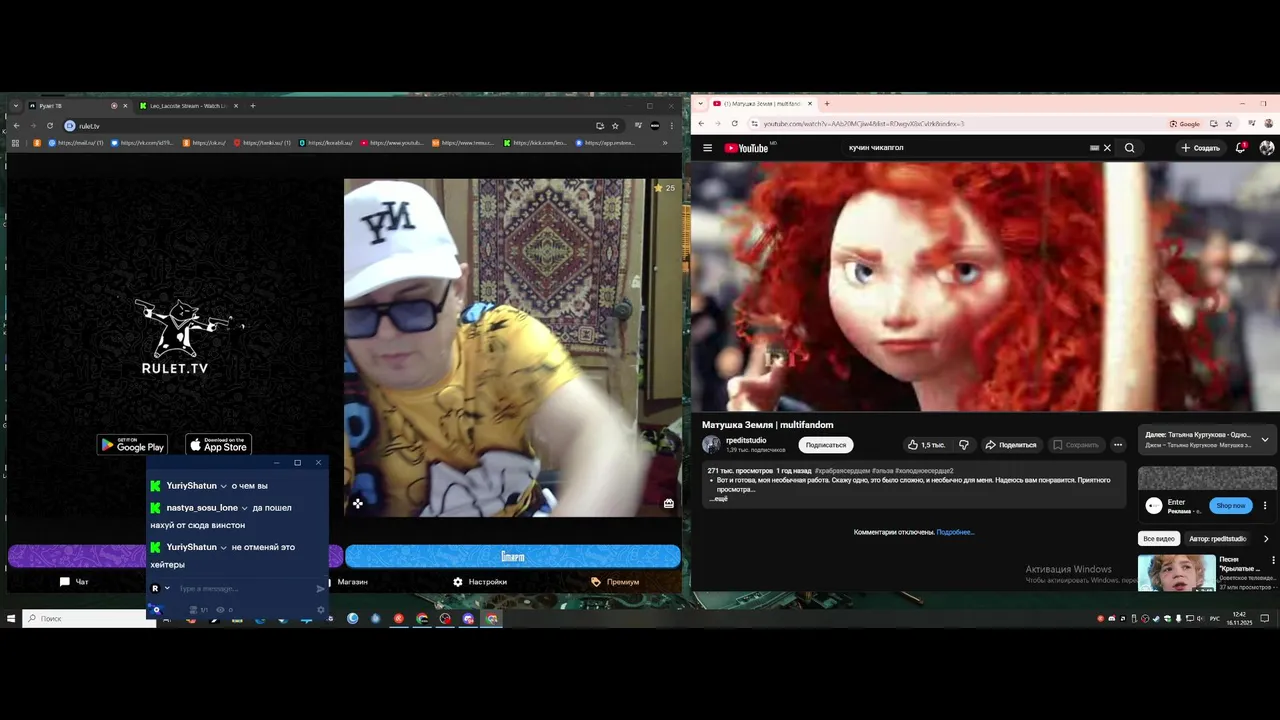Reload the rulet.tv page
Image resolution: width=1280 pixels, height=720 pixels.
pos(50,126)
